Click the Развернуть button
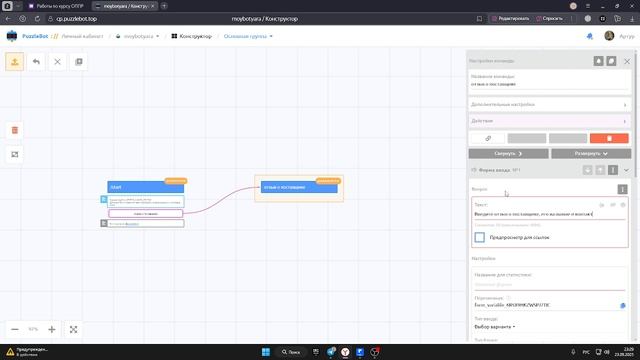 [x=591, y=153]
